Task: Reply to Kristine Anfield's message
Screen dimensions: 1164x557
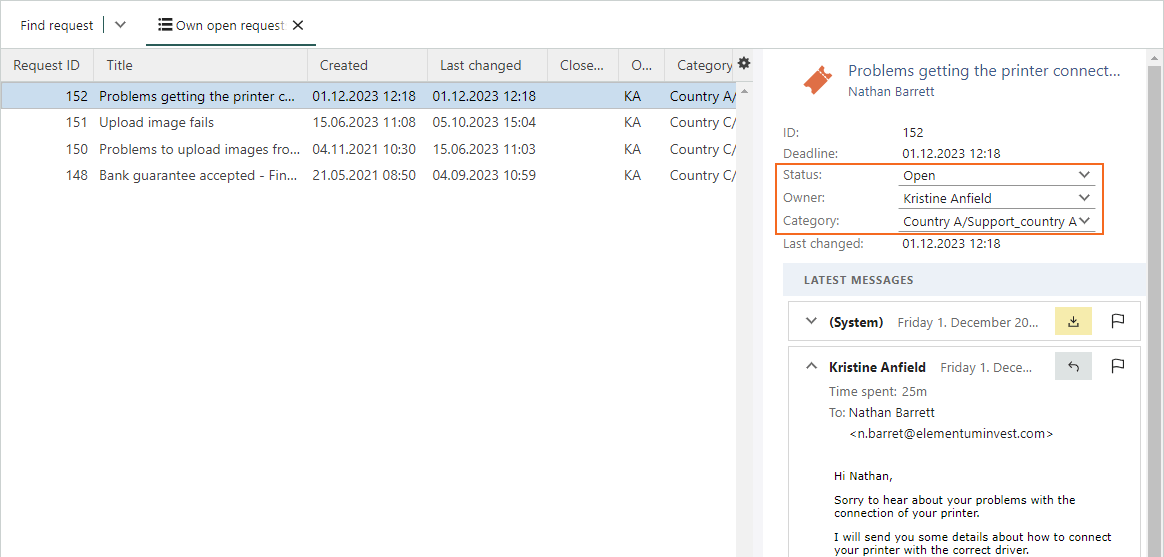Action: tap(1073, 365)
